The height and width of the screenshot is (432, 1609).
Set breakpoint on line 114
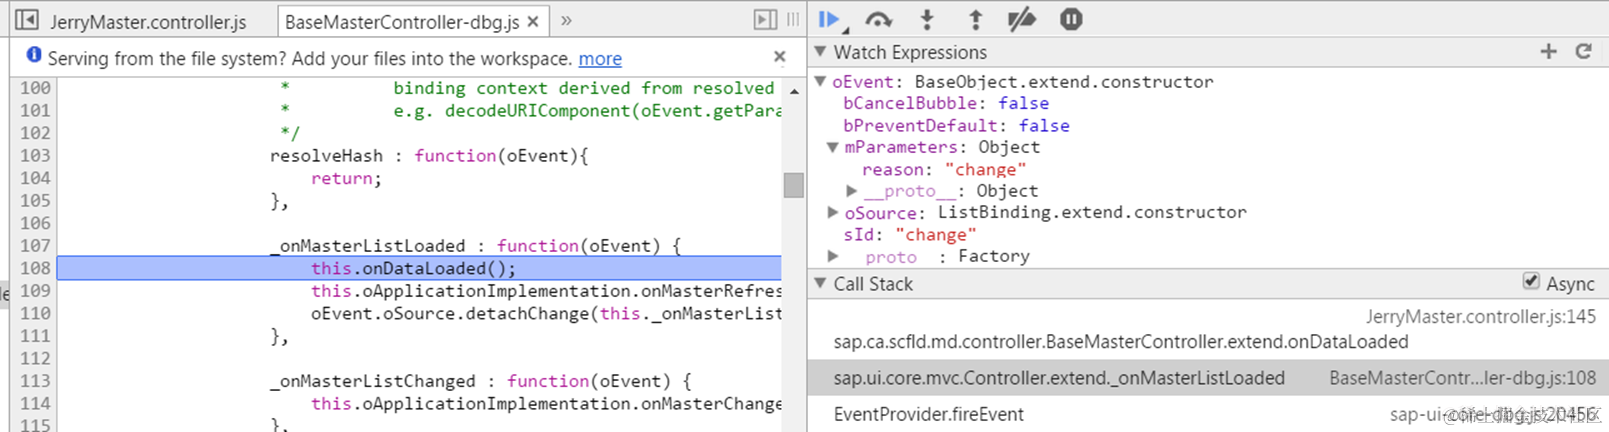pos(34,403)
